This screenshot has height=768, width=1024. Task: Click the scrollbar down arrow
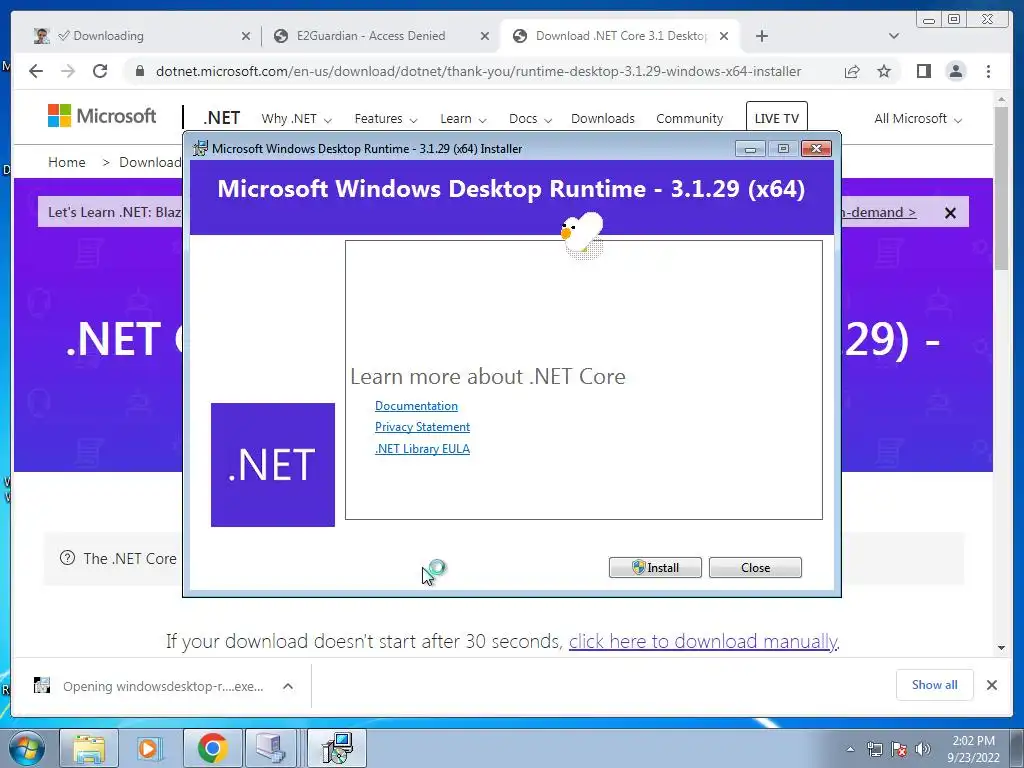click(1001, 648)
